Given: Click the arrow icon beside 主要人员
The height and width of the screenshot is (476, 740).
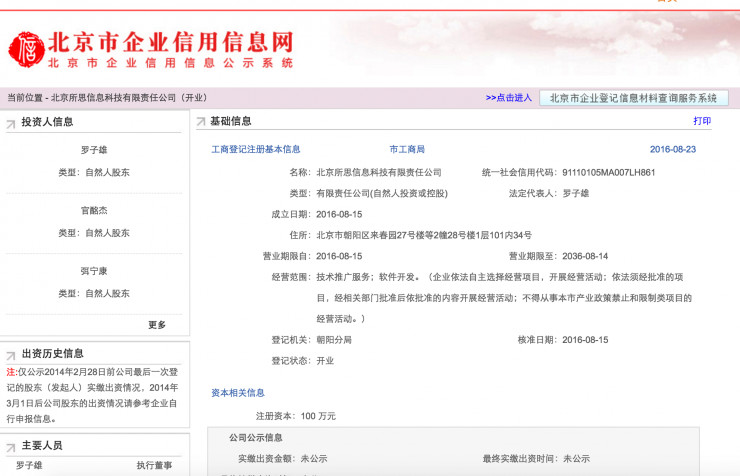Looking at the screenshot, I should [11, 447].
